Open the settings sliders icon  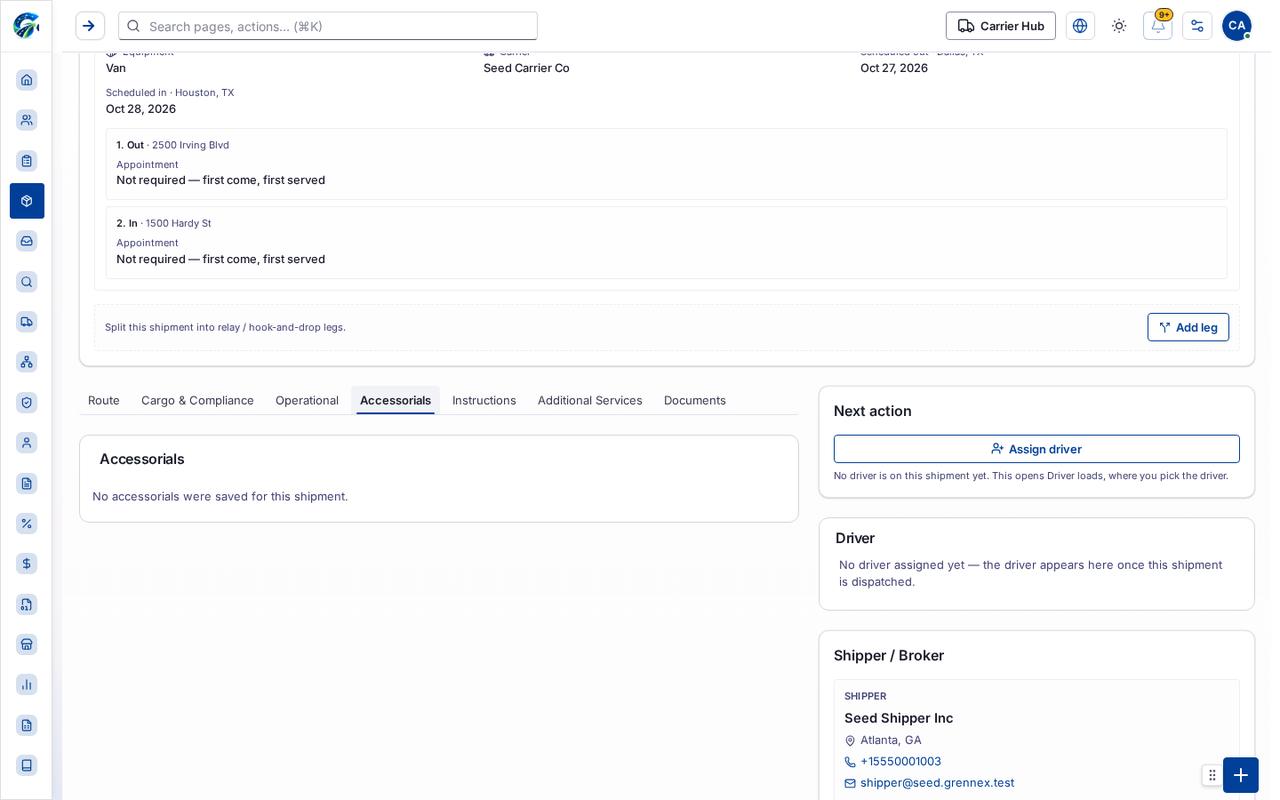click(1197, 26)
